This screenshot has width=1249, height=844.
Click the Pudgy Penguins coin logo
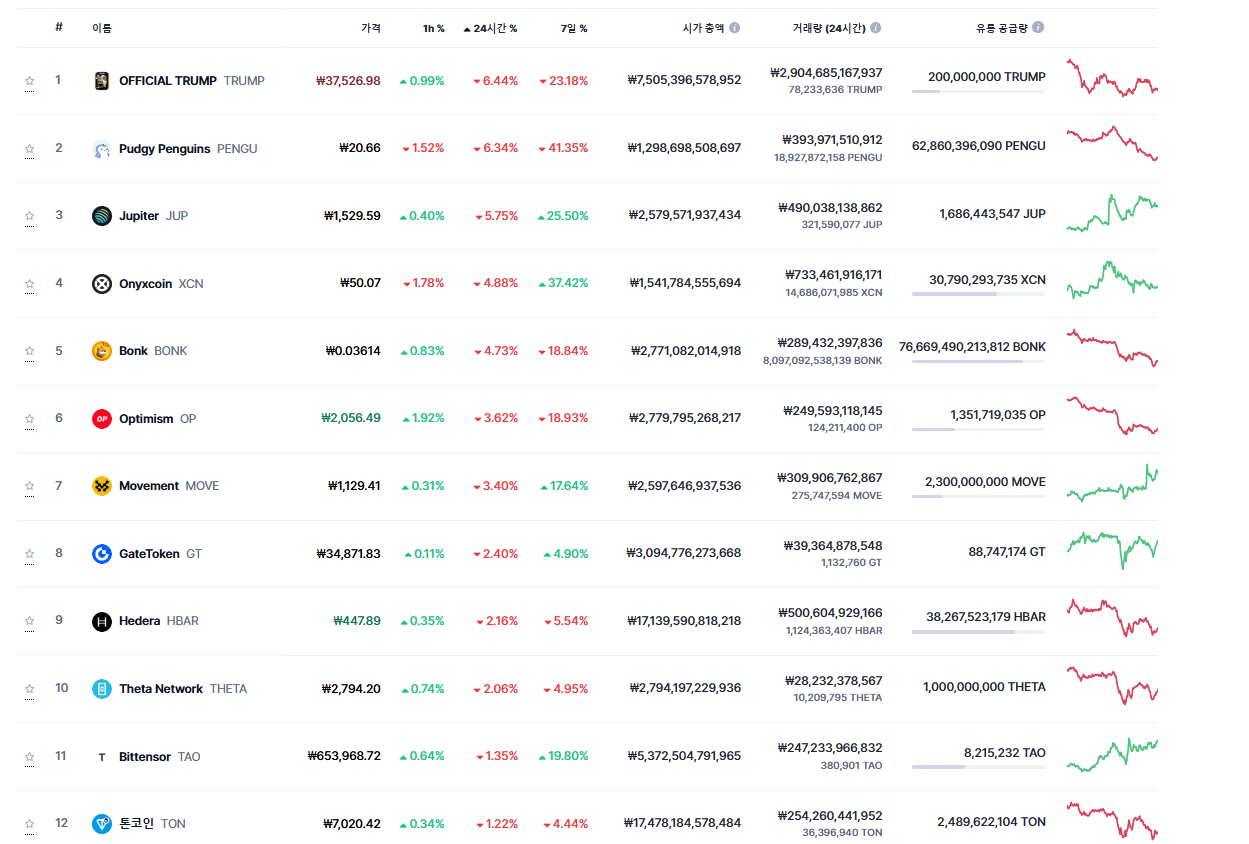101,149
